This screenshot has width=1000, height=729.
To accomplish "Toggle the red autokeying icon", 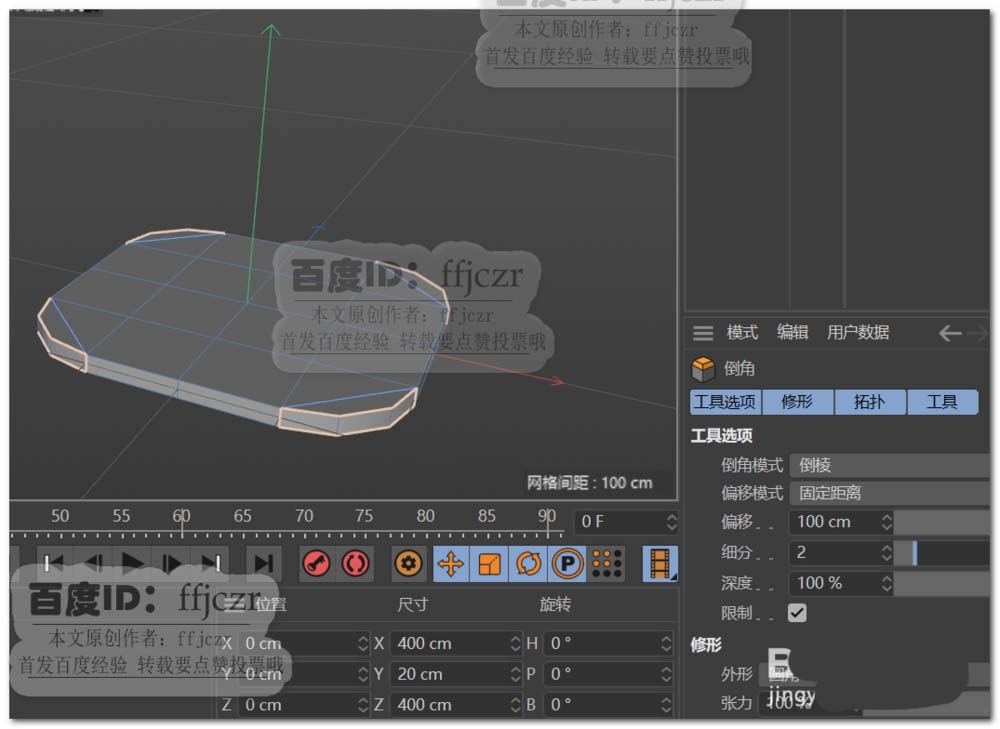I will pos(355,564).
